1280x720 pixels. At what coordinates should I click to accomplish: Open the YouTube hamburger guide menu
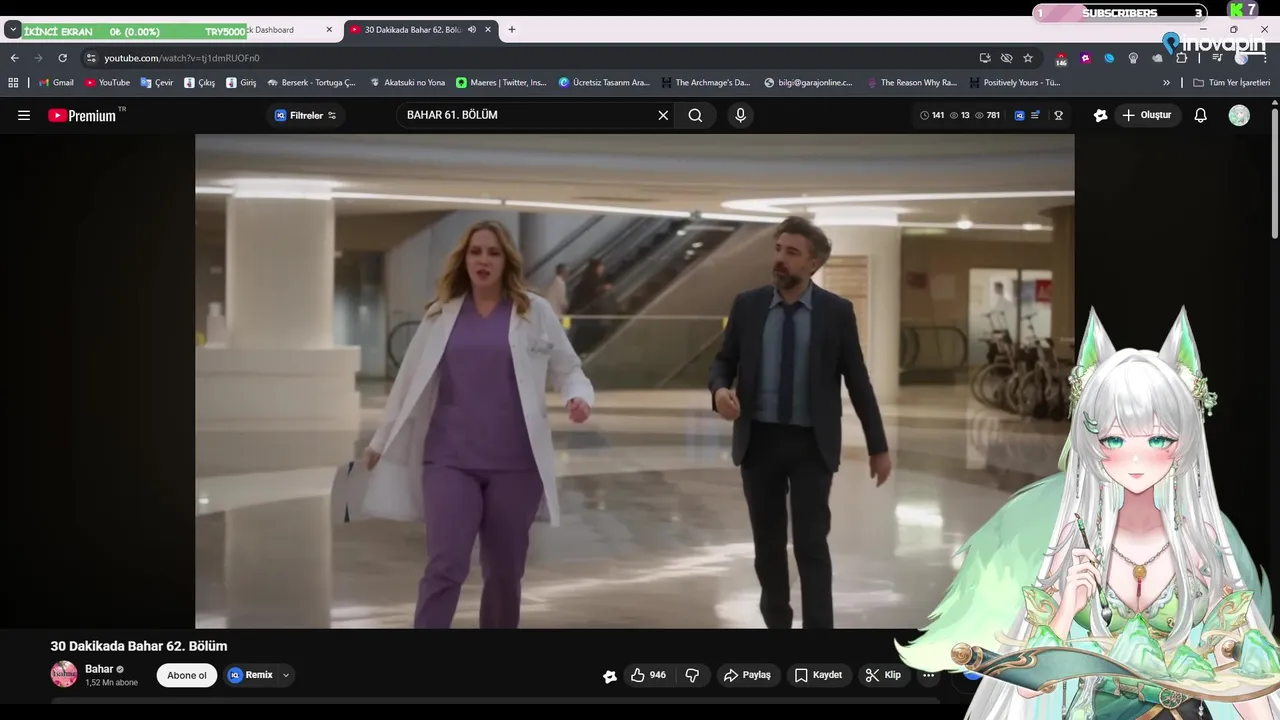tap(24, 115)
